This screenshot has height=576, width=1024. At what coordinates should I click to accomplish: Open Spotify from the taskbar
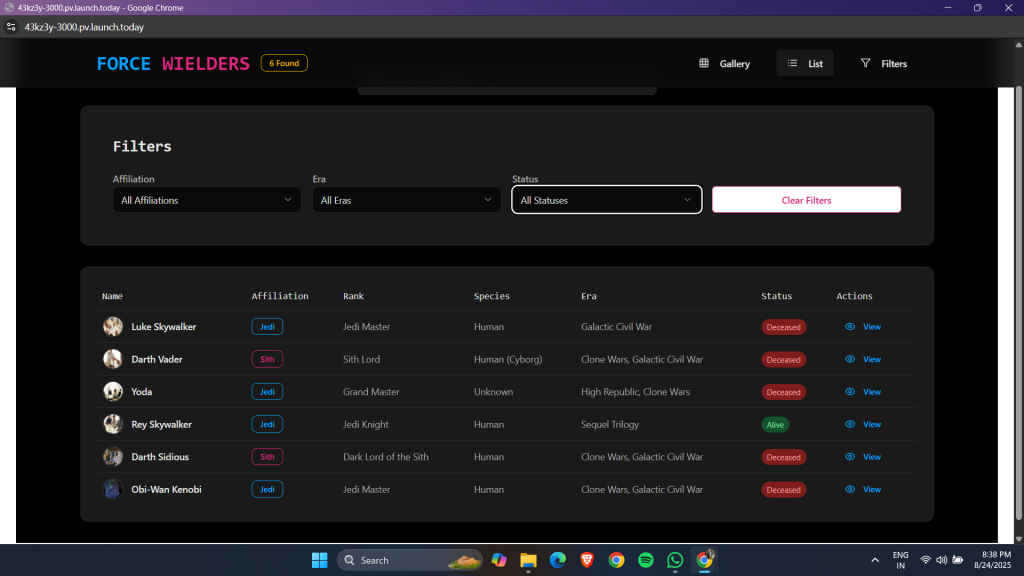pos(646,560)
